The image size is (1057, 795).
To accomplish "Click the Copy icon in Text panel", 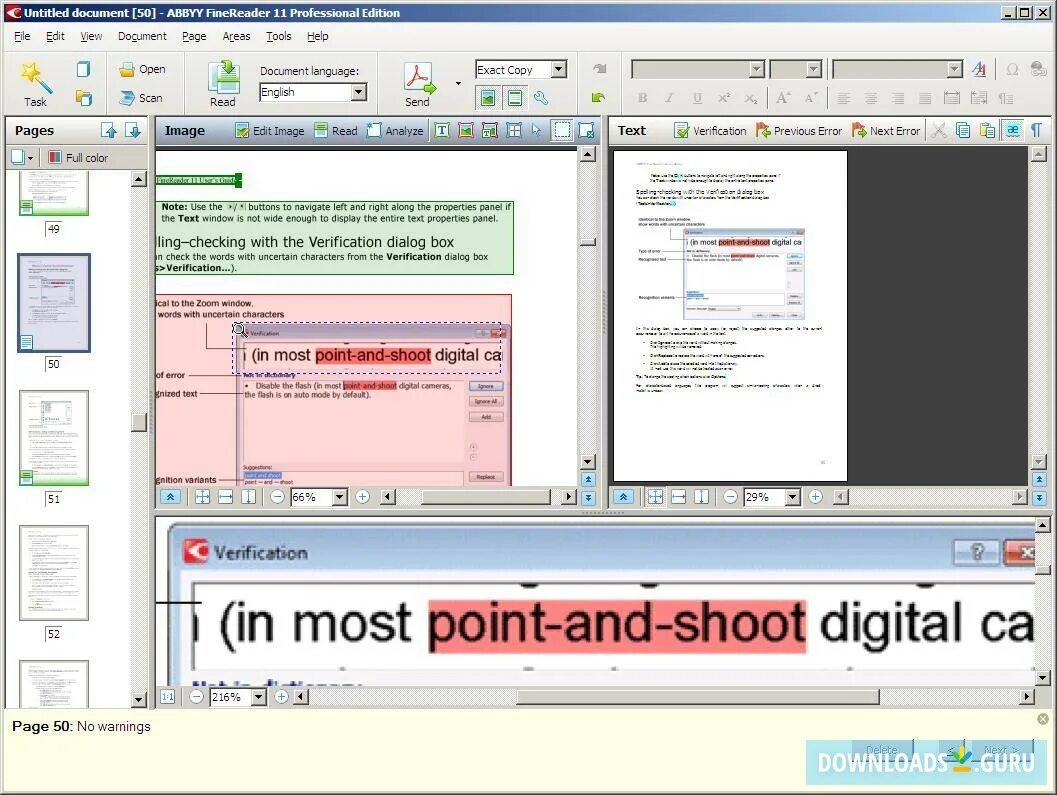I will (963, 131).
